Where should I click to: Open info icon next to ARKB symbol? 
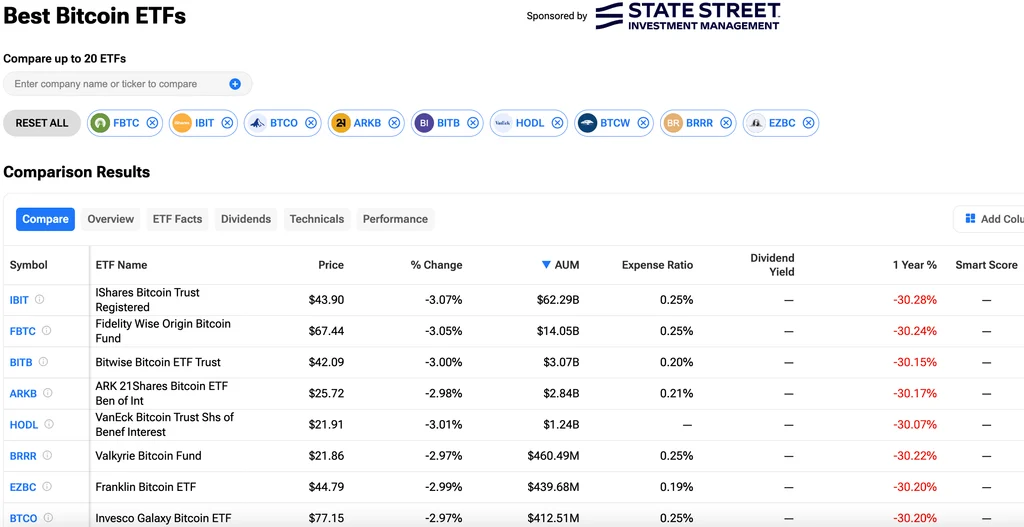tap(48, 392)
